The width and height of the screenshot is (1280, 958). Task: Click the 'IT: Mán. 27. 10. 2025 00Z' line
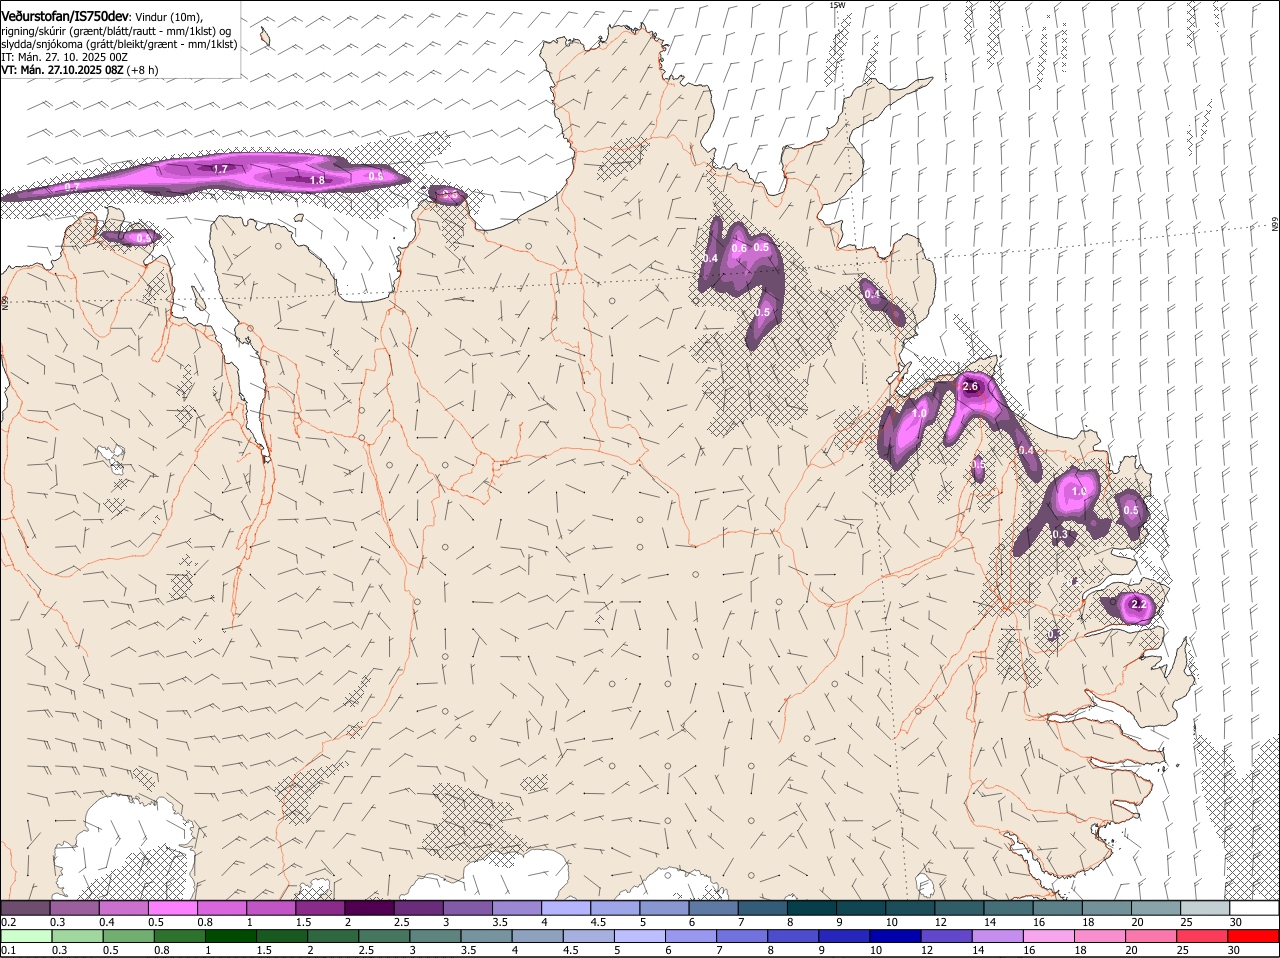point(65,57)
